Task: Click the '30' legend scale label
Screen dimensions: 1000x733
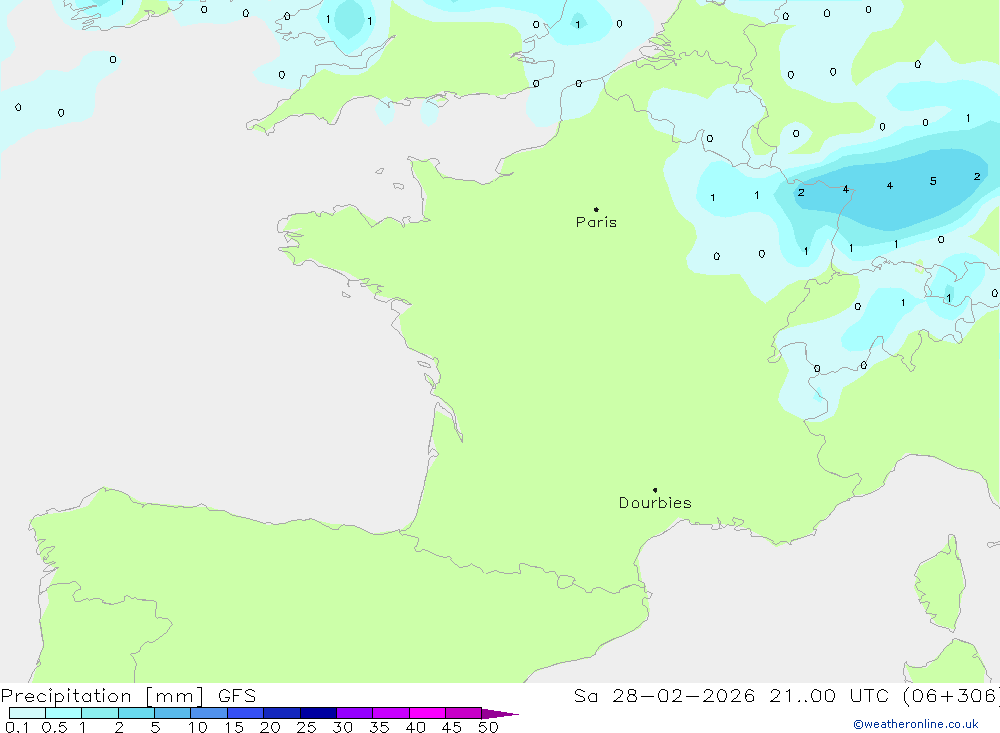Action: [x=343, y=727]
